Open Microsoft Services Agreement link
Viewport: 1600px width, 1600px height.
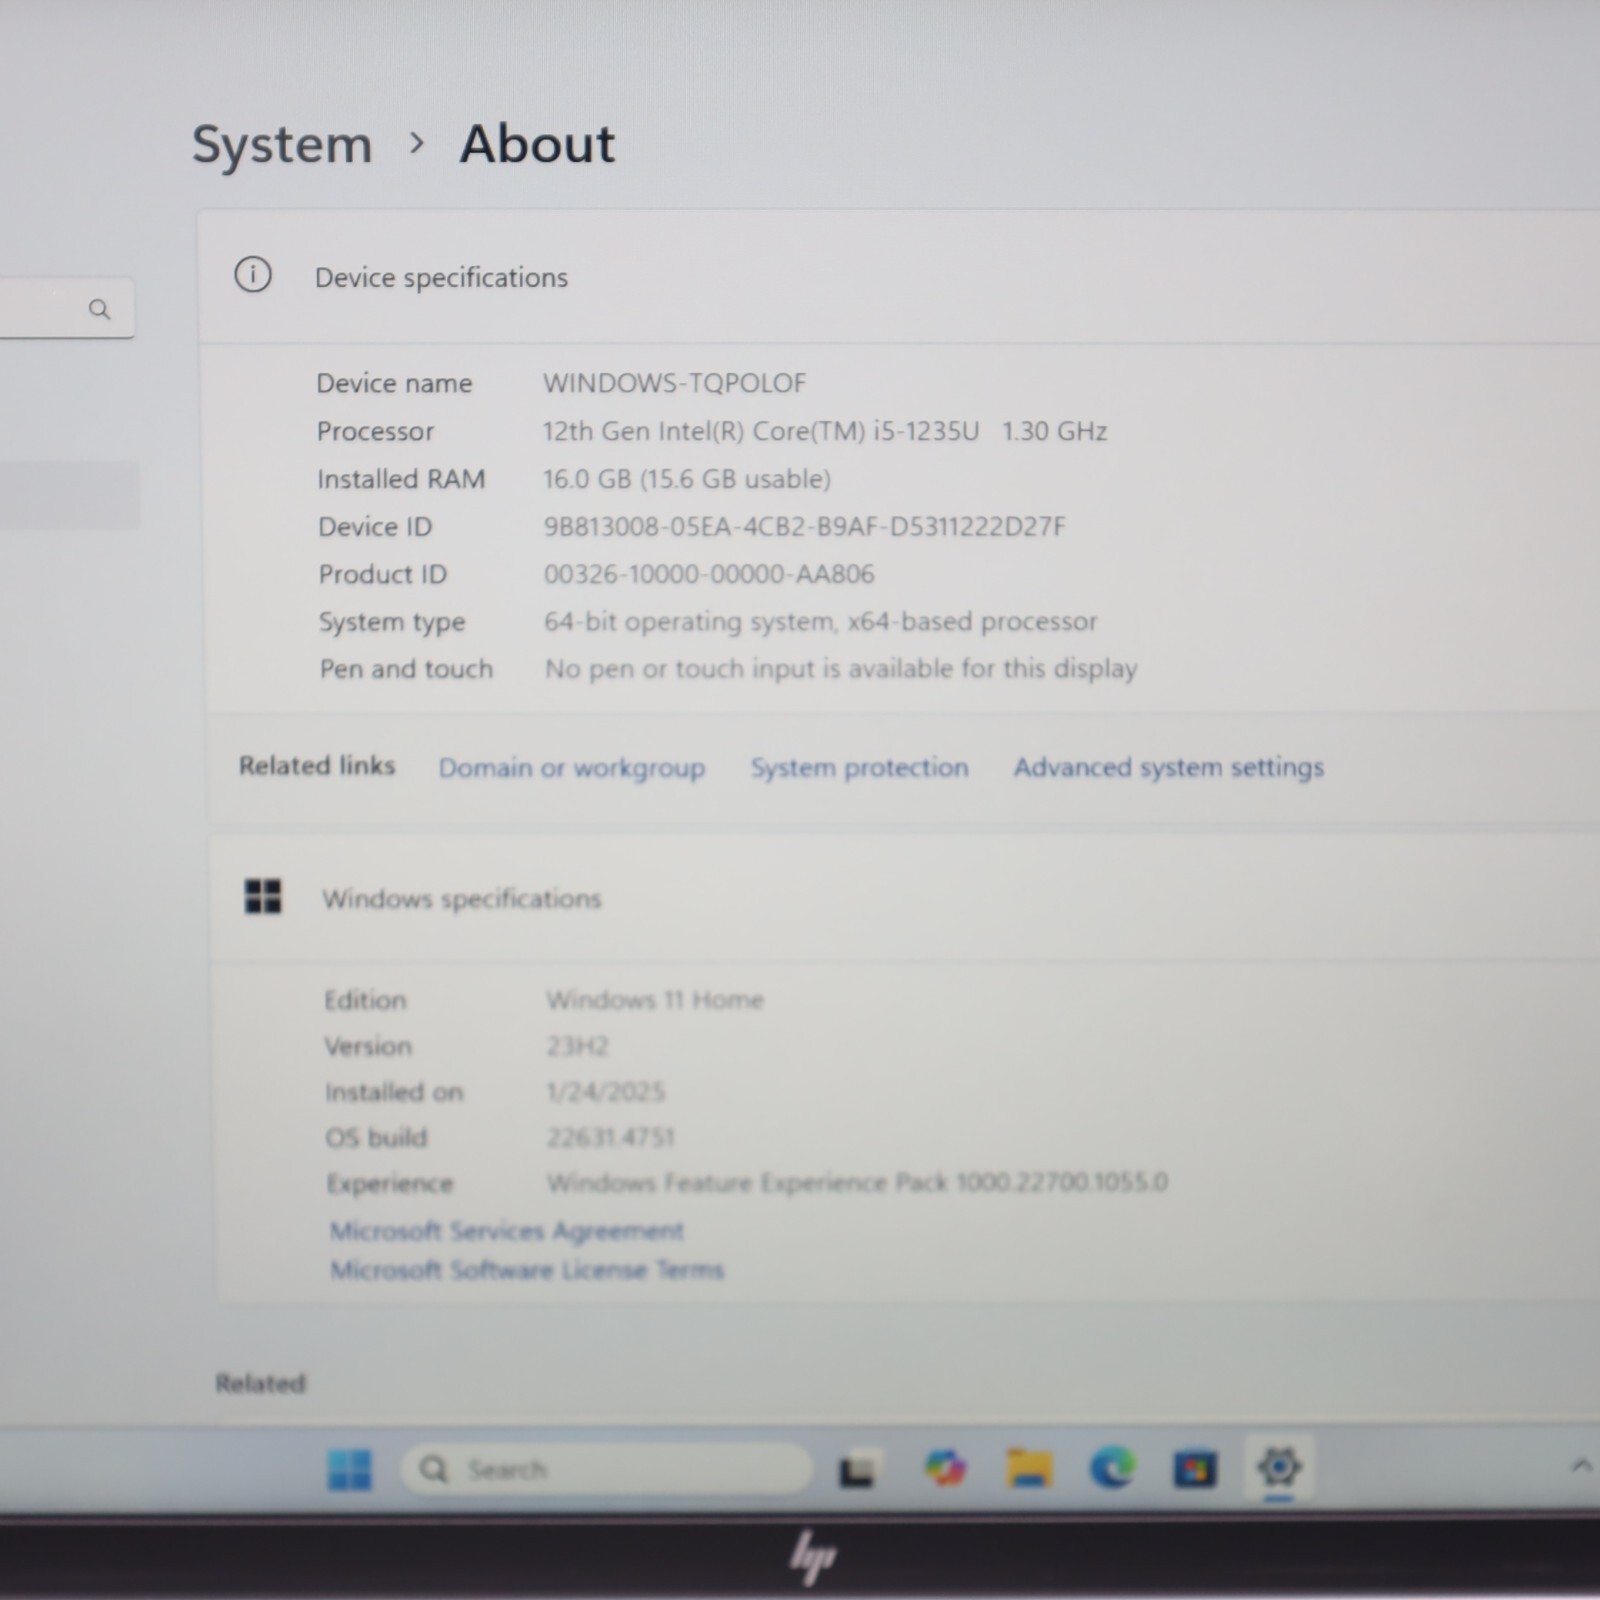click(x=507, y=1230)
